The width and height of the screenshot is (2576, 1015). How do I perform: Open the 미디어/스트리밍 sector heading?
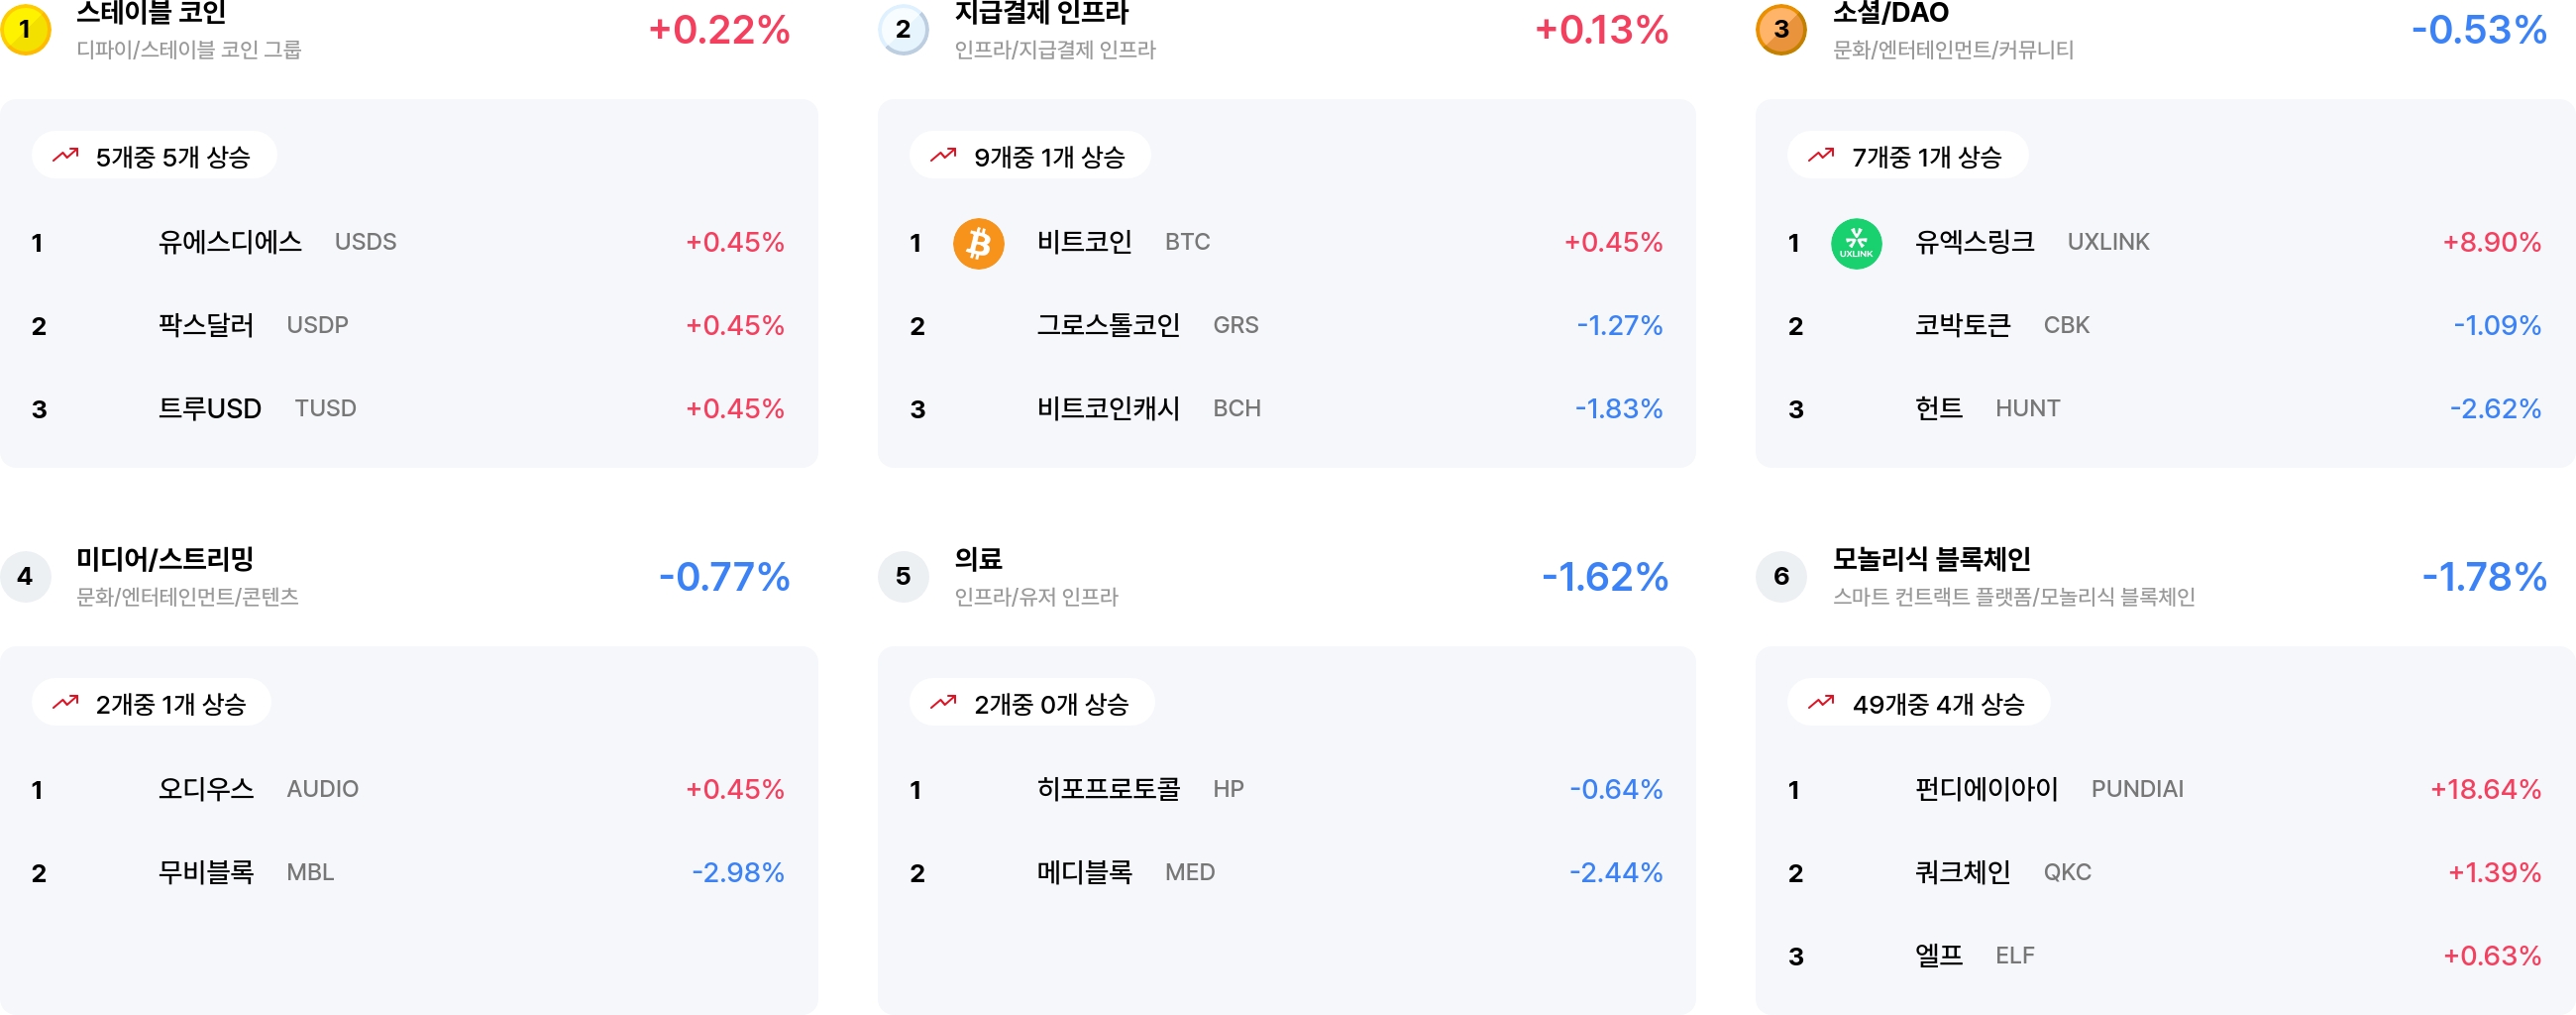165,559
